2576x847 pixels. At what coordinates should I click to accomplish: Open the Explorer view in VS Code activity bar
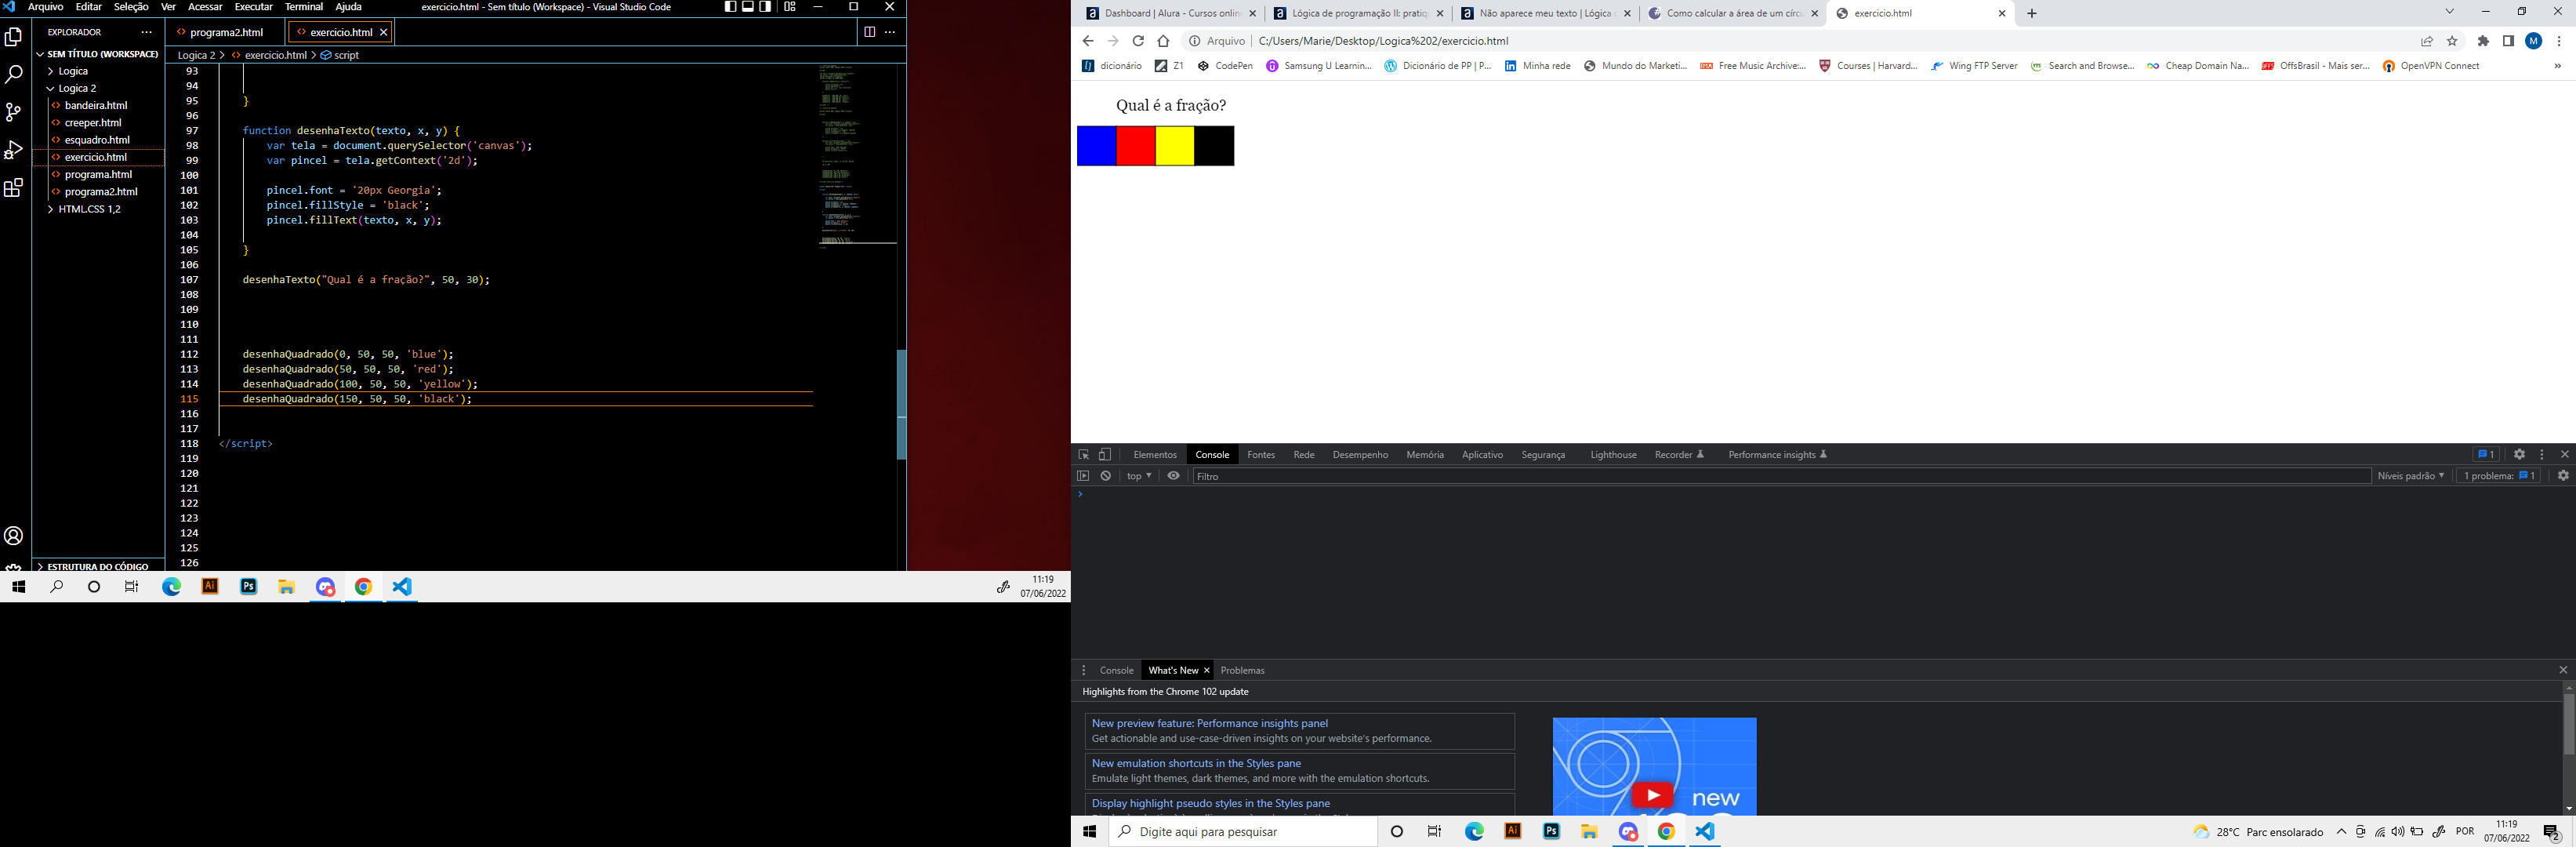pyautogui.click(x=14, y=37)
